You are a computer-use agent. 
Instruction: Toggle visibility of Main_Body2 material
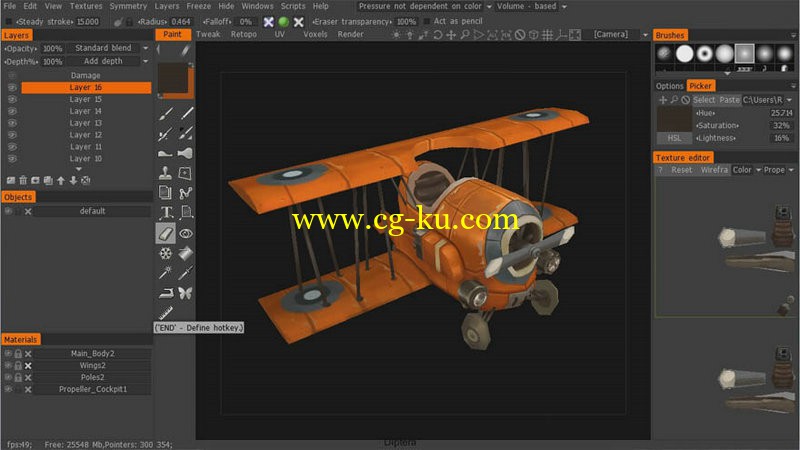[8, 353]
